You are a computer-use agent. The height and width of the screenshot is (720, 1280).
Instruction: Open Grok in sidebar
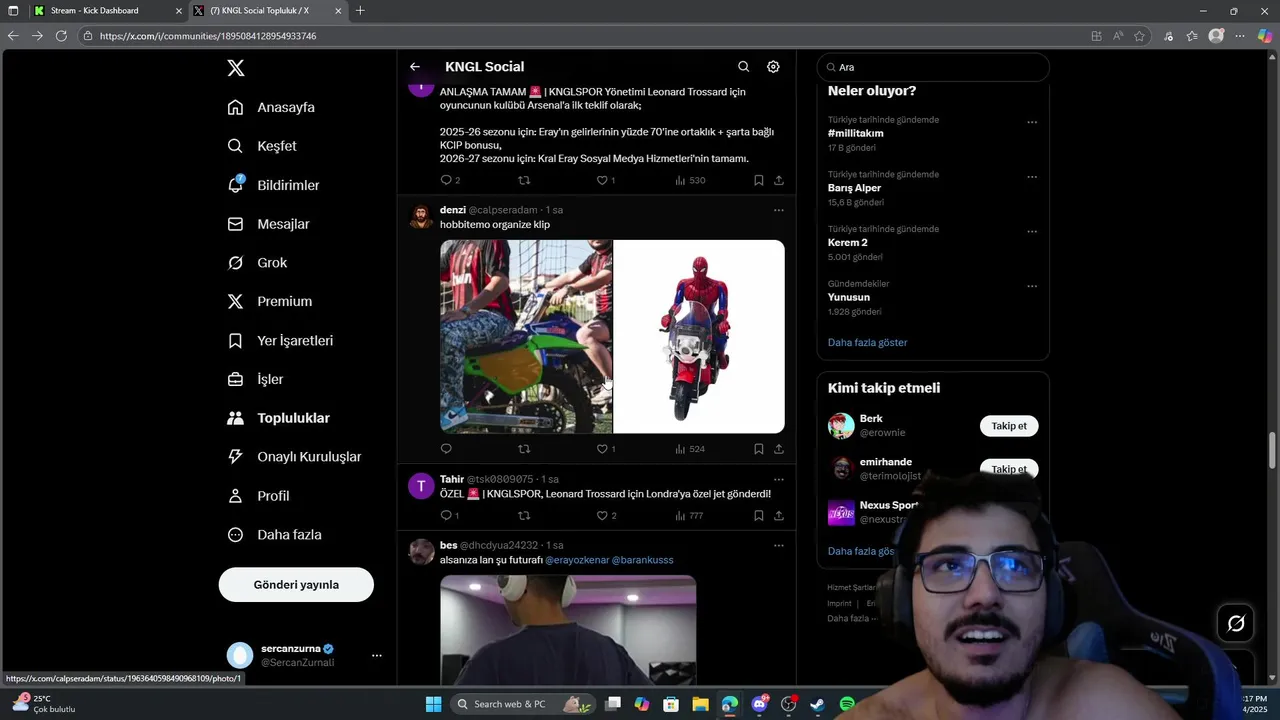tap(258, 263)
